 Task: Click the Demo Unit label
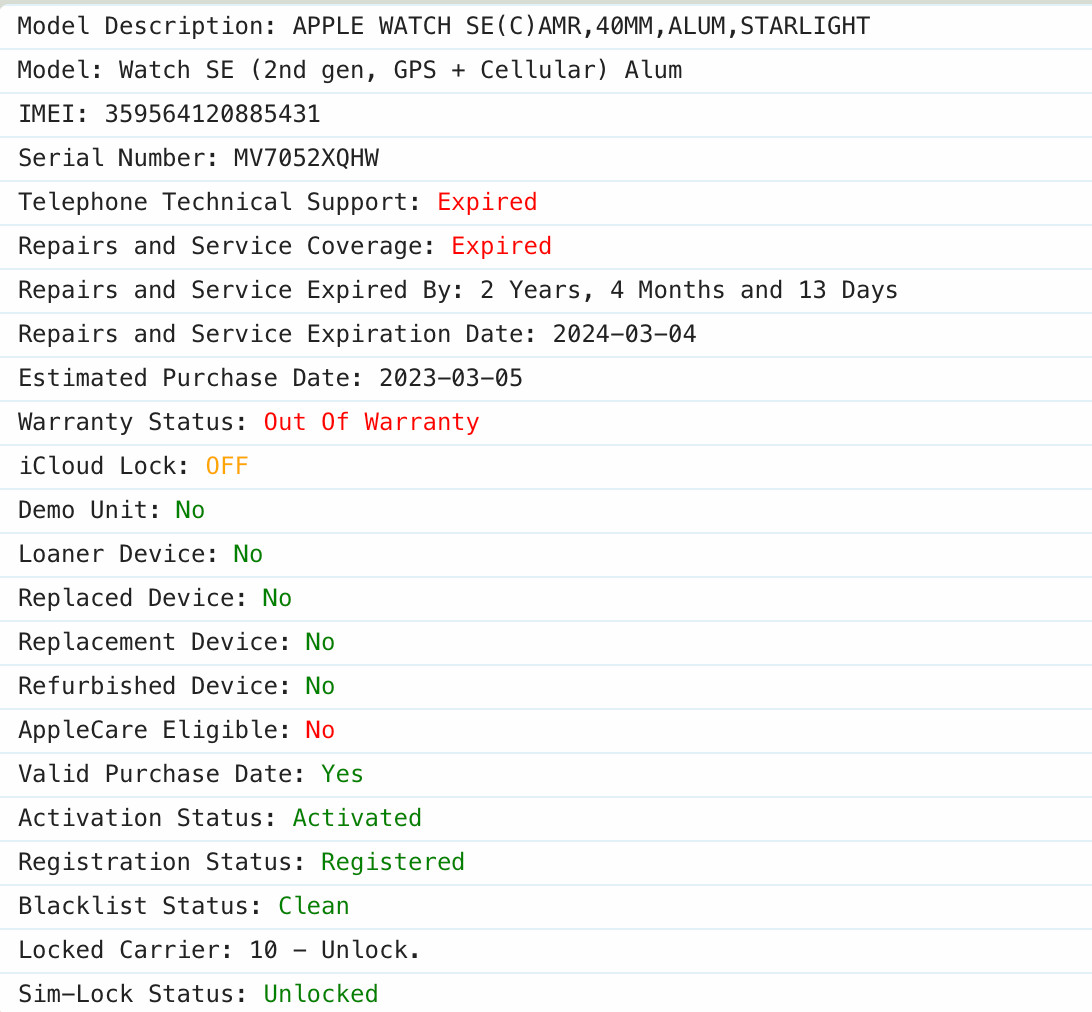[89, 510]
